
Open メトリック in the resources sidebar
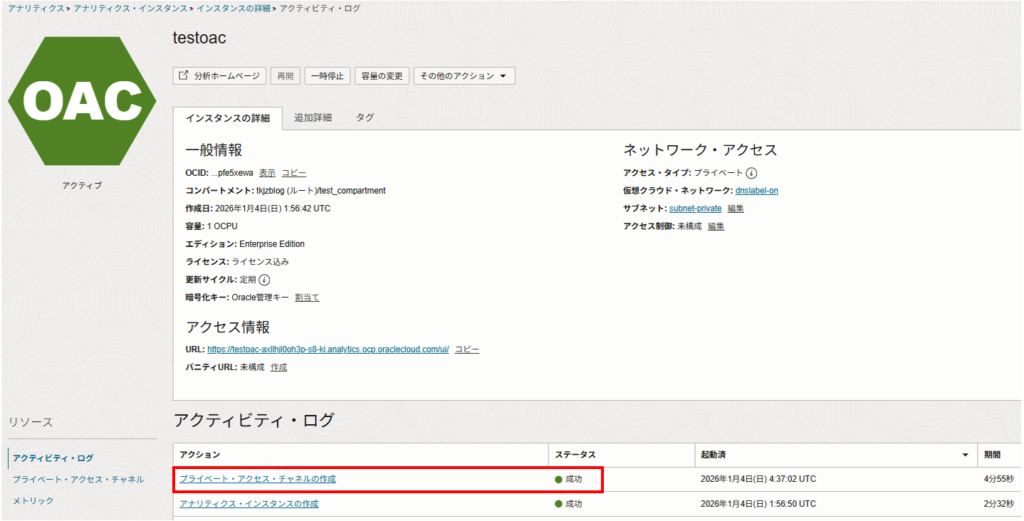click(33, 500)
